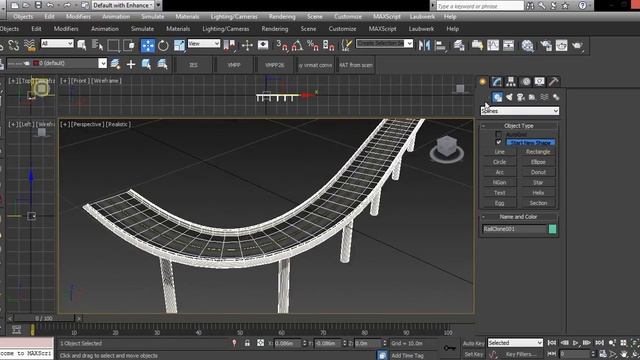Uncheck the Start New Shape checkbox
This screenshot has height=360, width=640.
click(x=498, y=142)
